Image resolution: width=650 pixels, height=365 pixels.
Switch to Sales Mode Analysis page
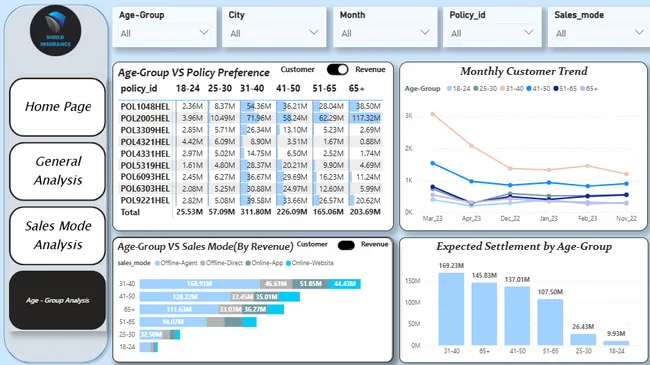[x=58, y=236]
